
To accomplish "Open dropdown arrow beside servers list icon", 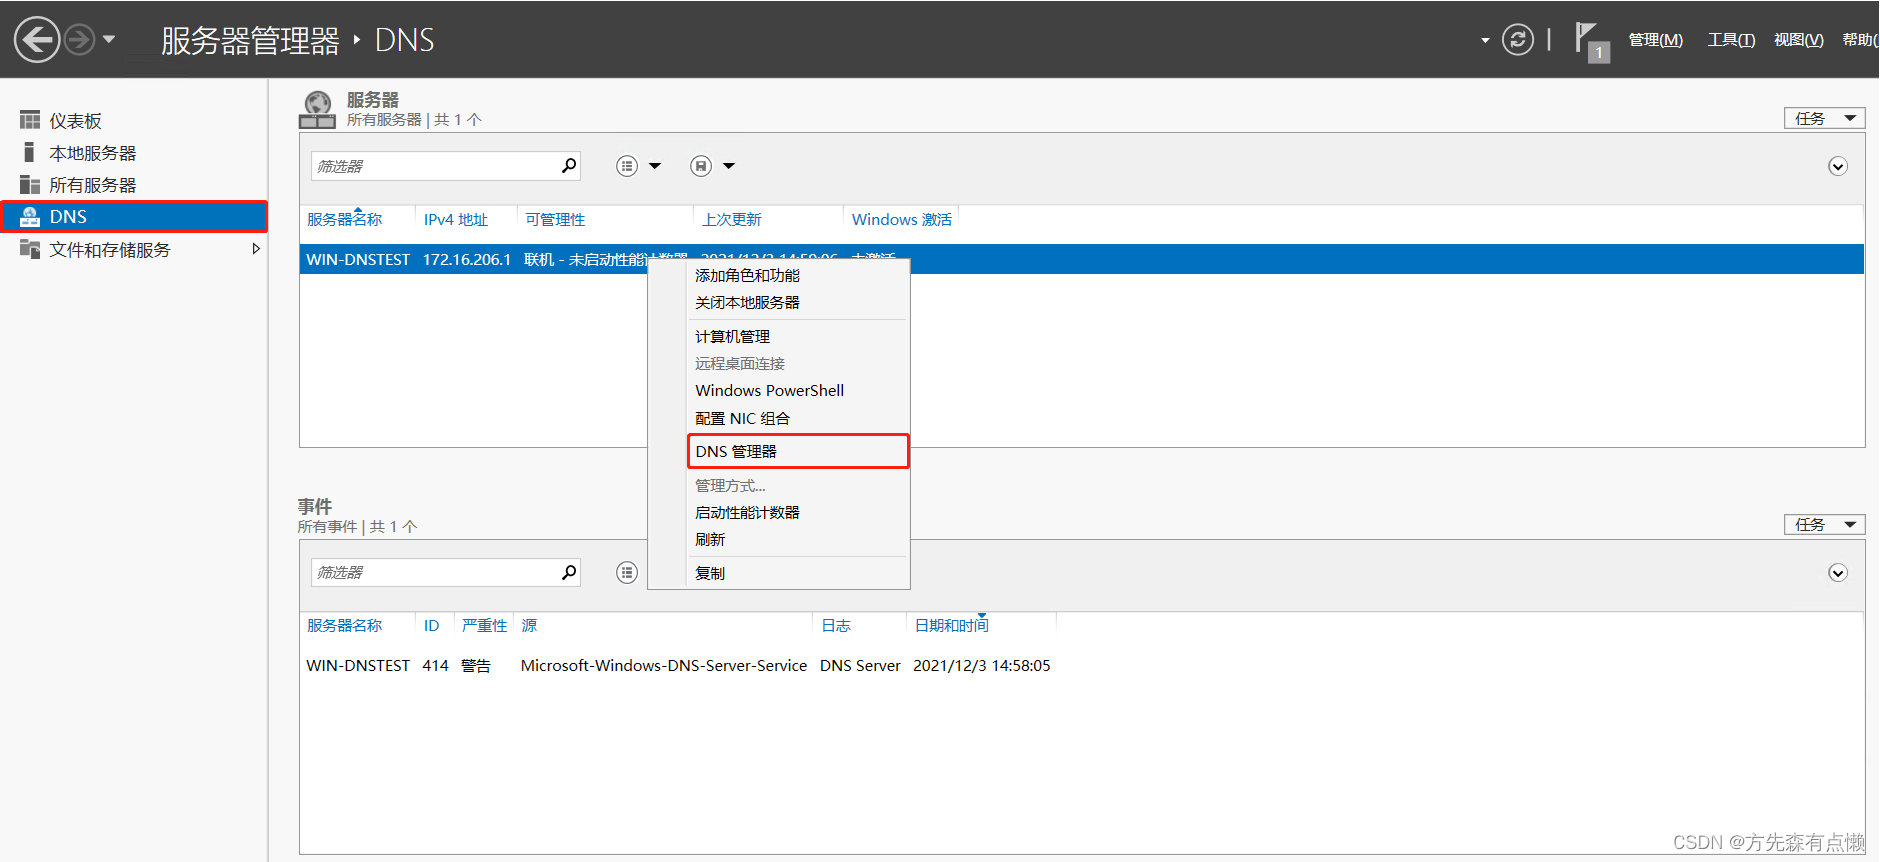I will (655, 166).
